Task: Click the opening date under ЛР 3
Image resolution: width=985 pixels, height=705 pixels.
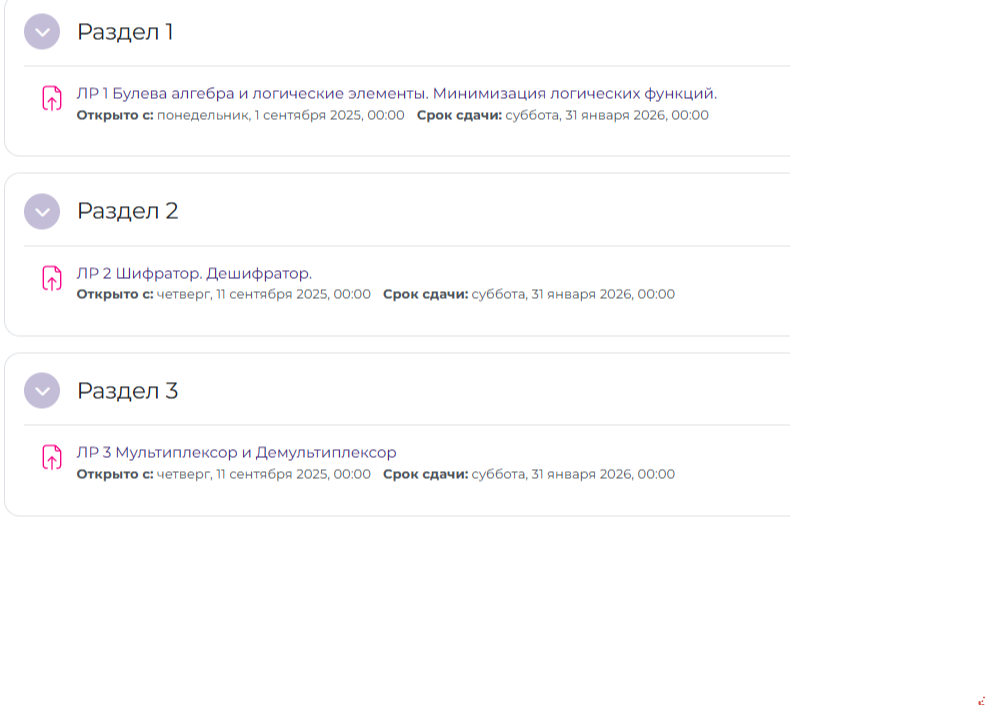Action: click(x=264, y=474)
